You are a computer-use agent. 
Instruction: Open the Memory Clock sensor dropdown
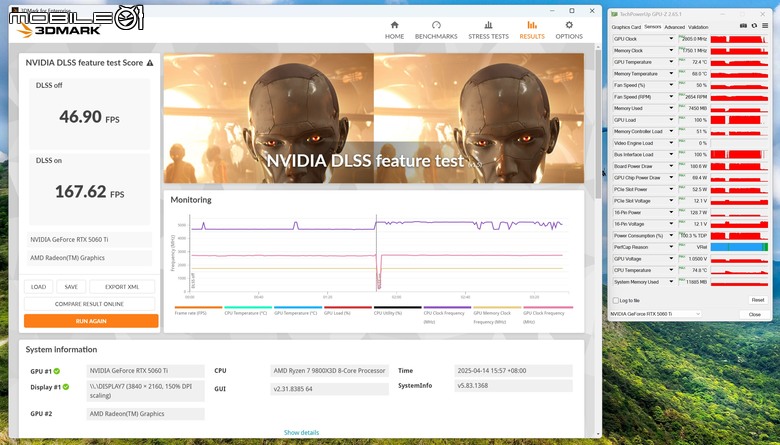click(671, 50)
